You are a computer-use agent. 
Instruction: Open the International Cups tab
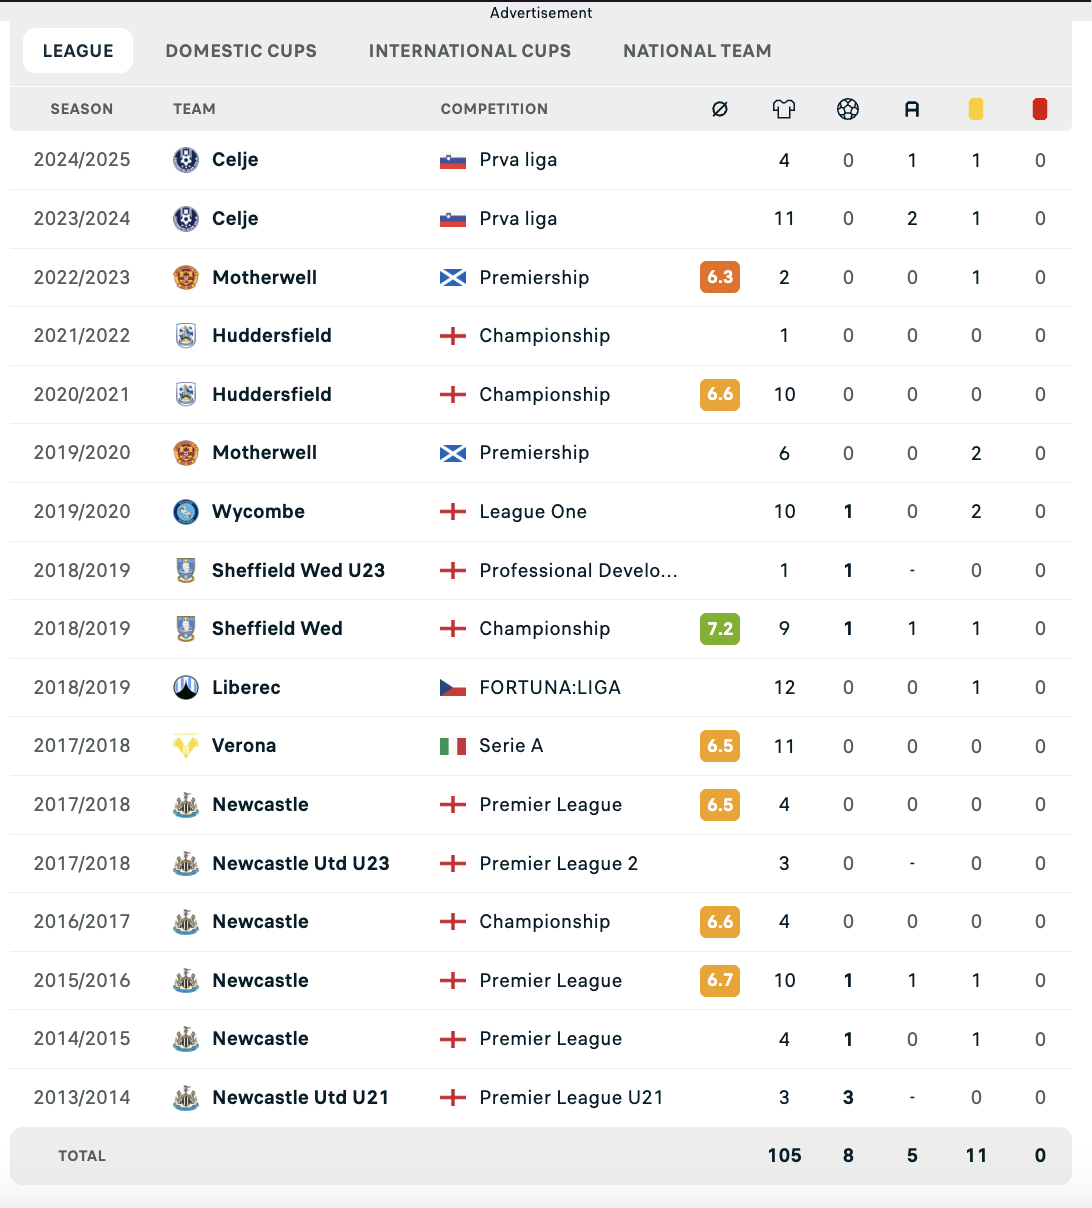click(x=470, y=51)
